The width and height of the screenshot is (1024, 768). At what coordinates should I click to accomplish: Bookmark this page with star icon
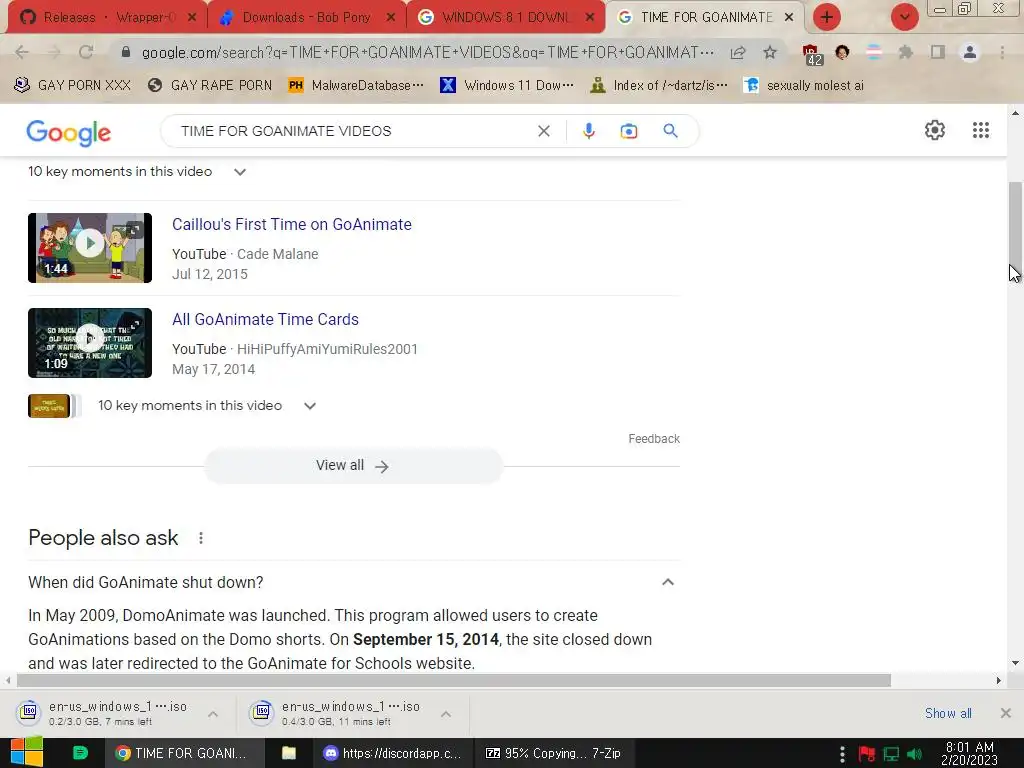click(x=770, y=52)
